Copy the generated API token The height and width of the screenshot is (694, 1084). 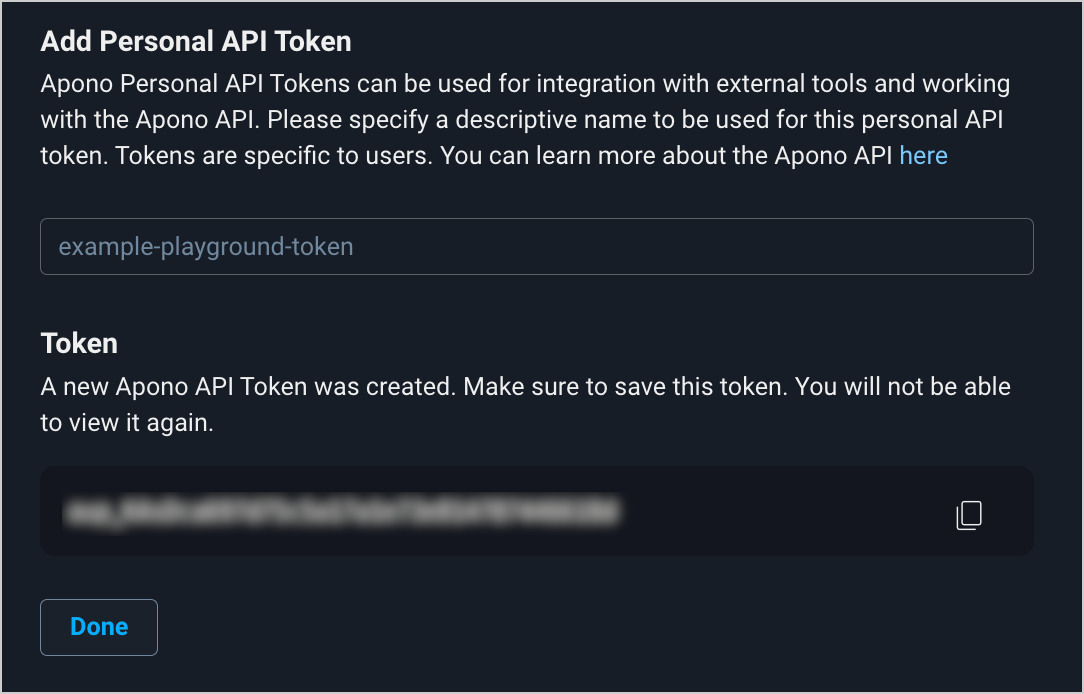click(x=969, y=515)
